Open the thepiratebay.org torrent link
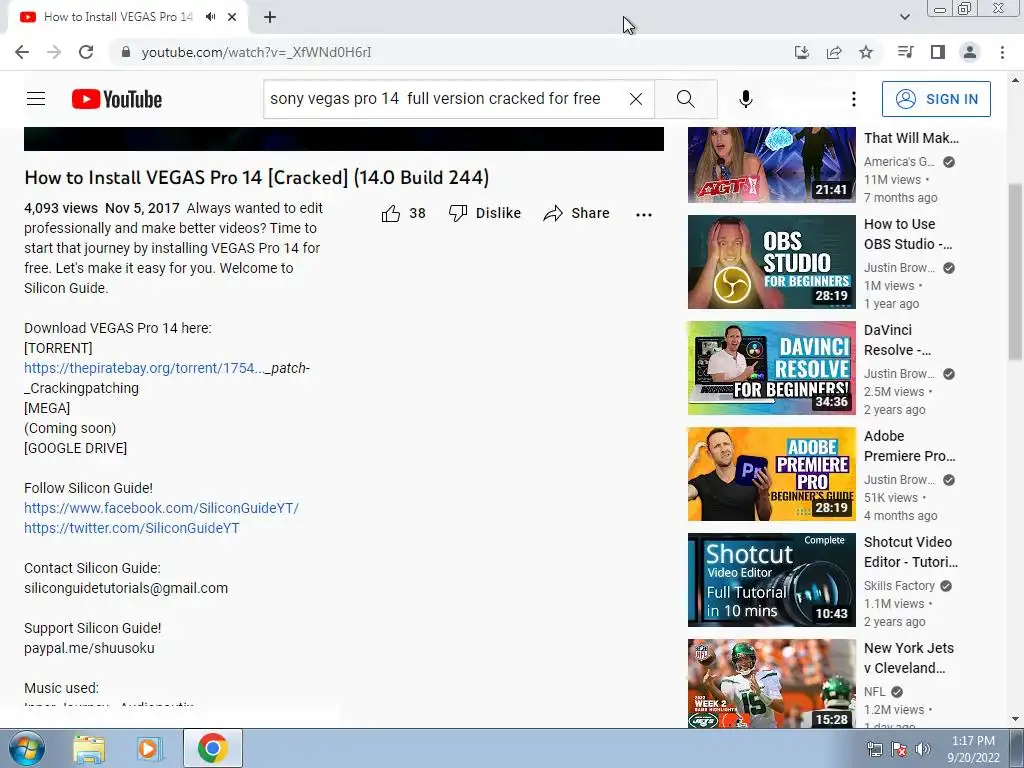Image resolution: width=1024 pixels, height=768 pixels. pyautogui.click(x=144, y=368)
